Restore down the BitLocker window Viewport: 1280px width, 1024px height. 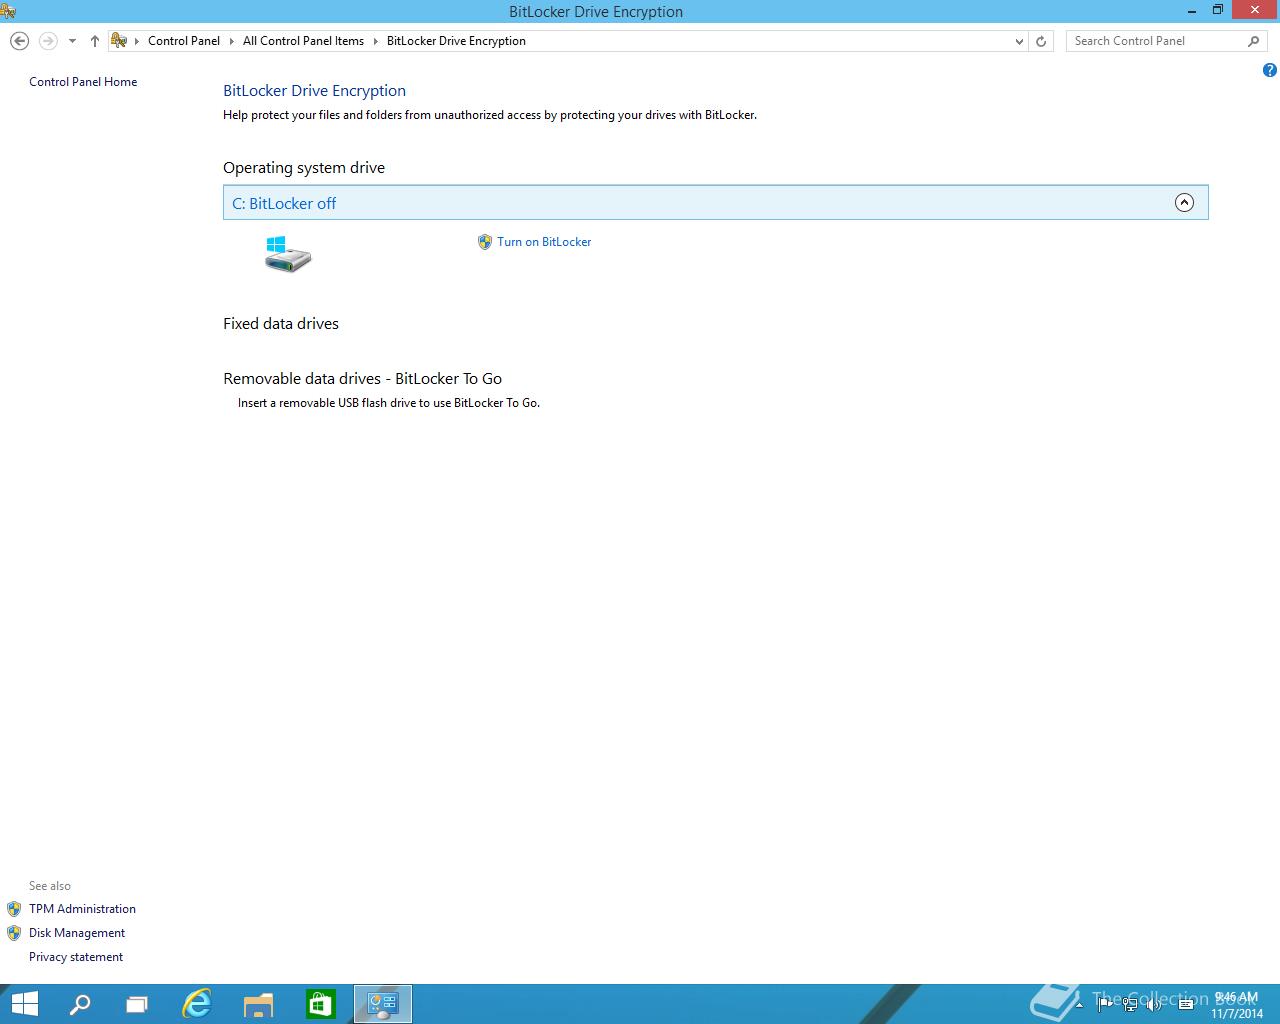coord(1218,10)
